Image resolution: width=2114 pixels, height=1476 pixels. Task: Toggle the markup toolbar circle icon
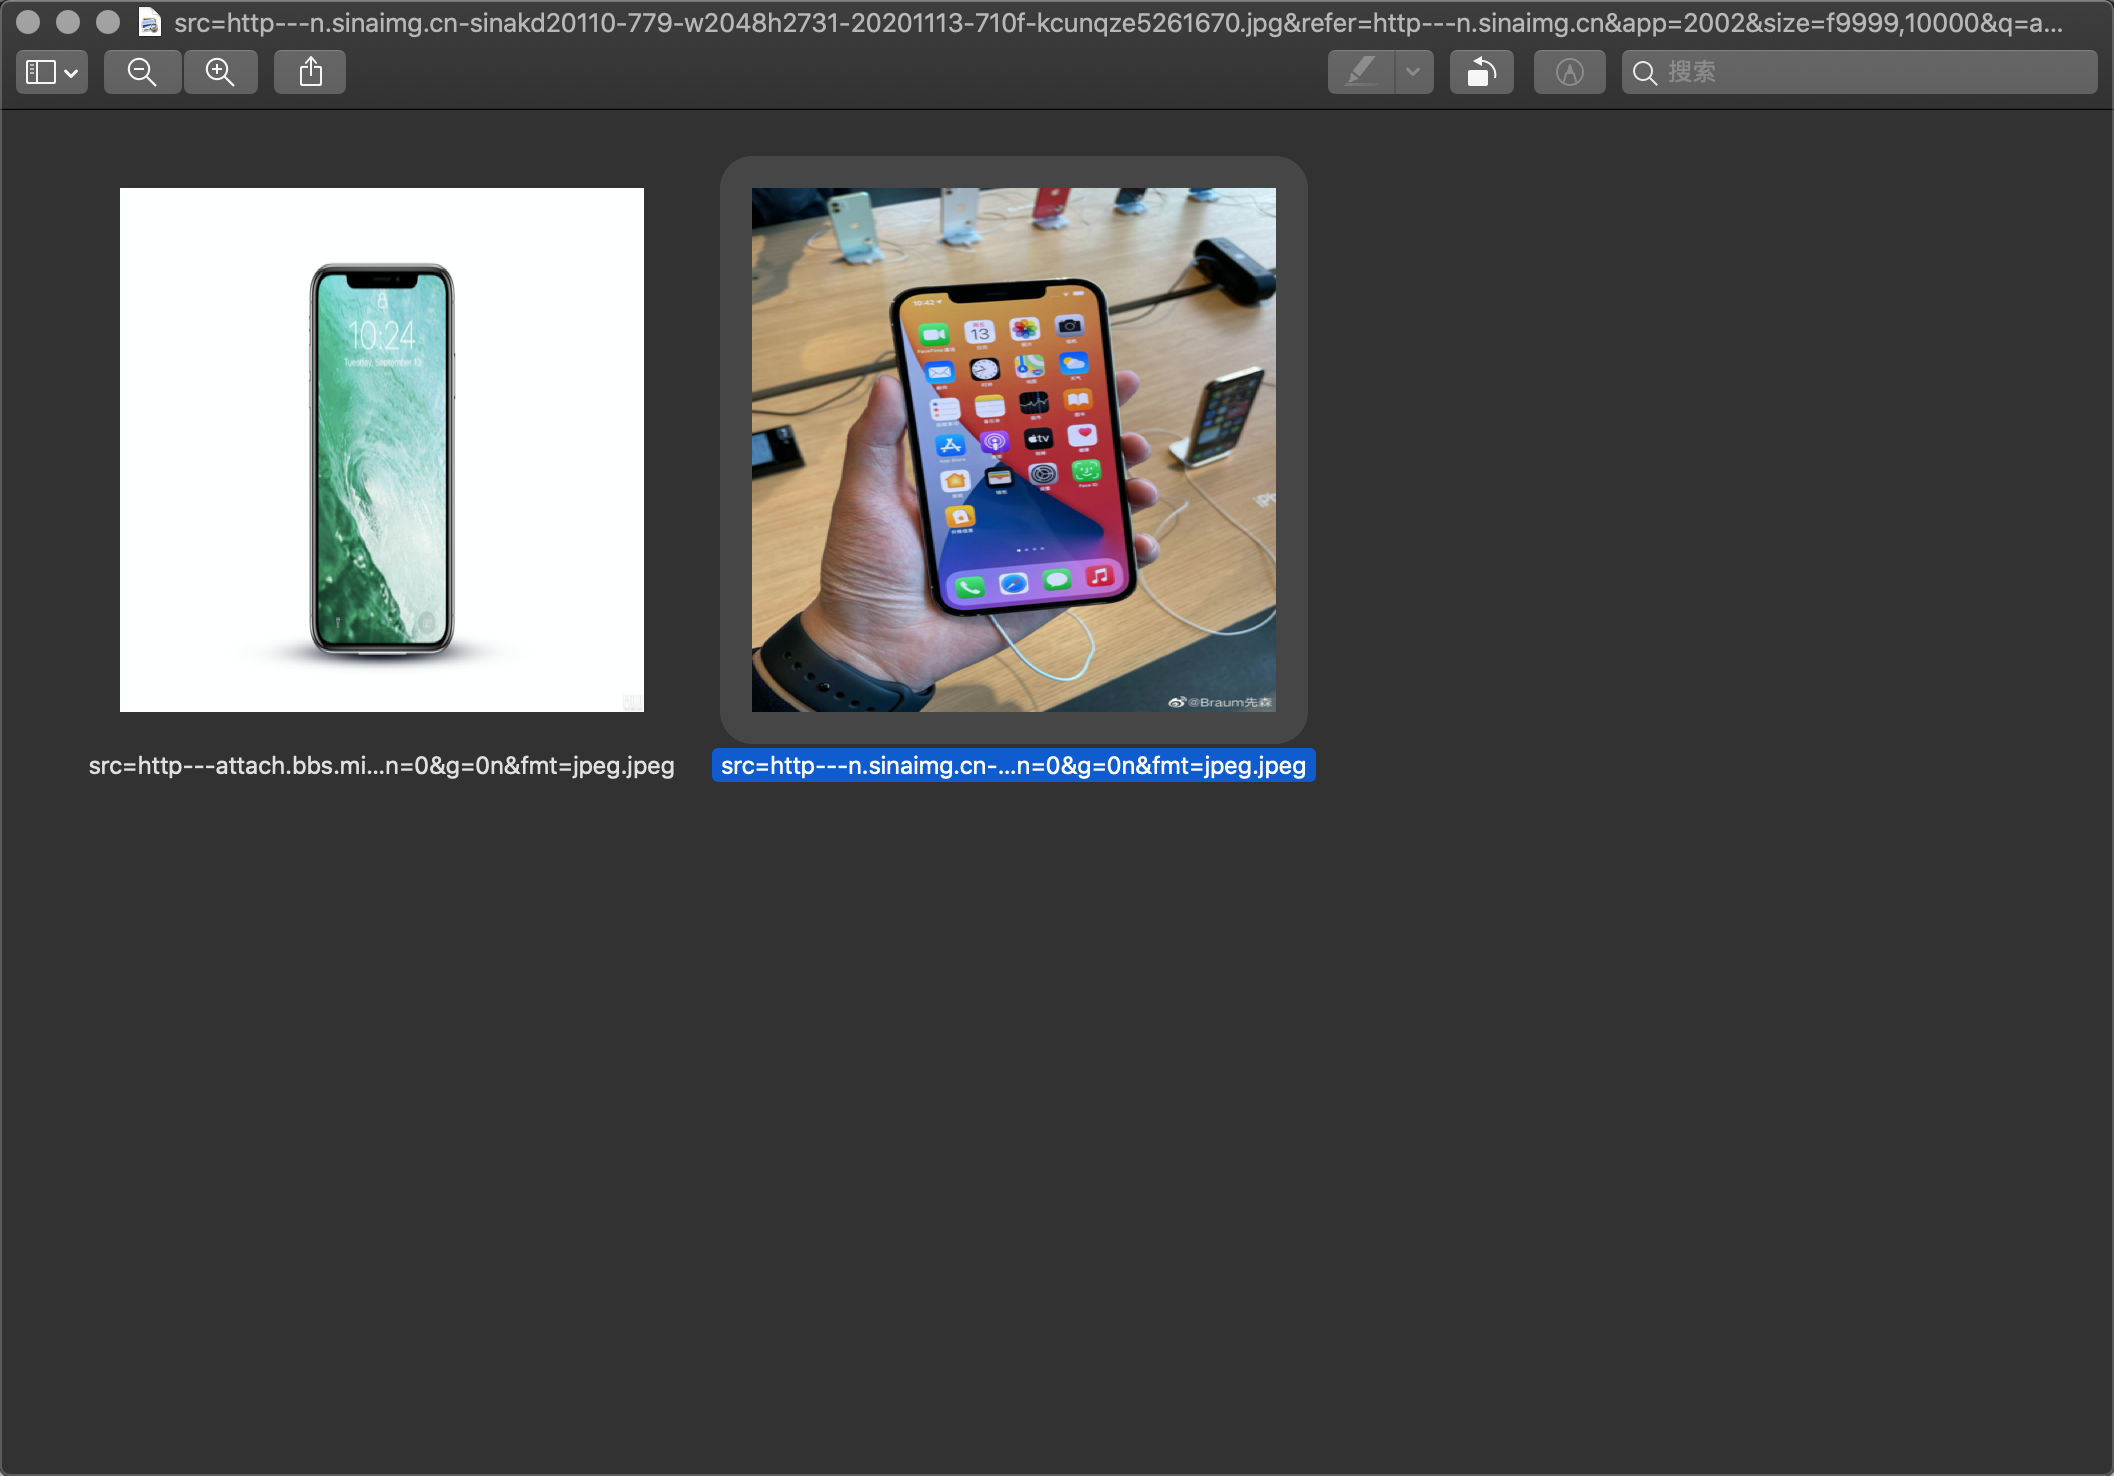(x=1569, y=72)
